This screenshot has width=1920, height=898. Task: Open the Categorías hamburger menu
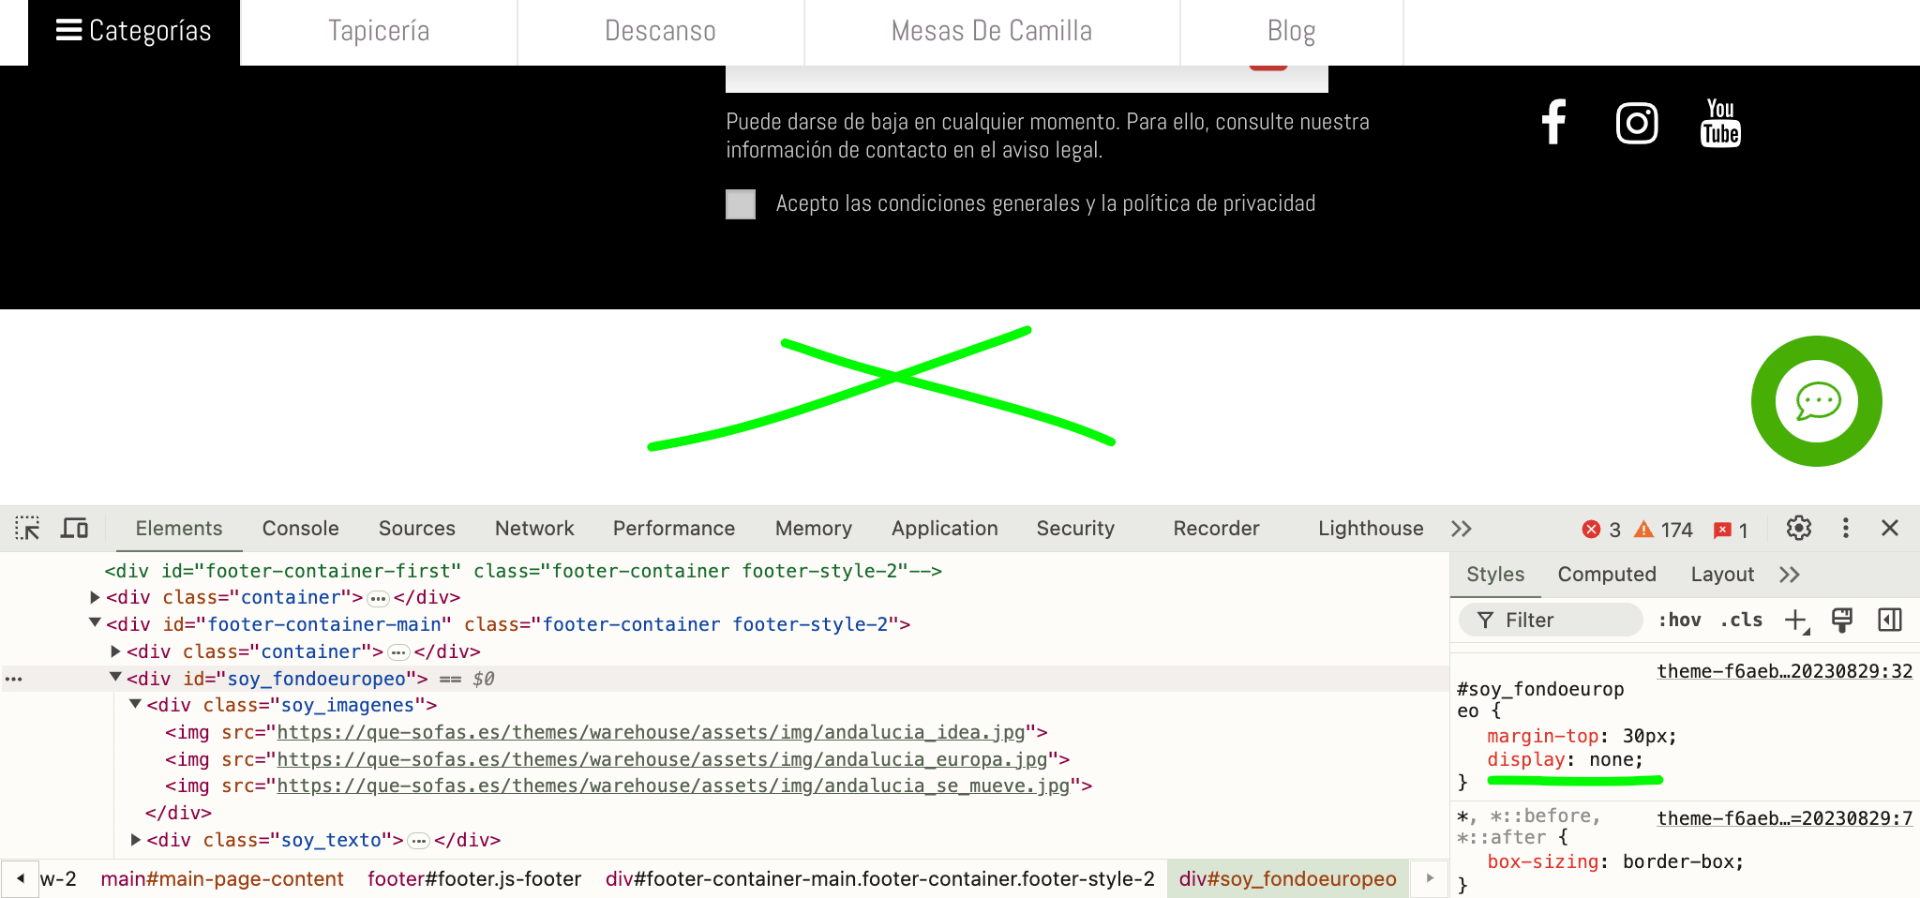134,32
